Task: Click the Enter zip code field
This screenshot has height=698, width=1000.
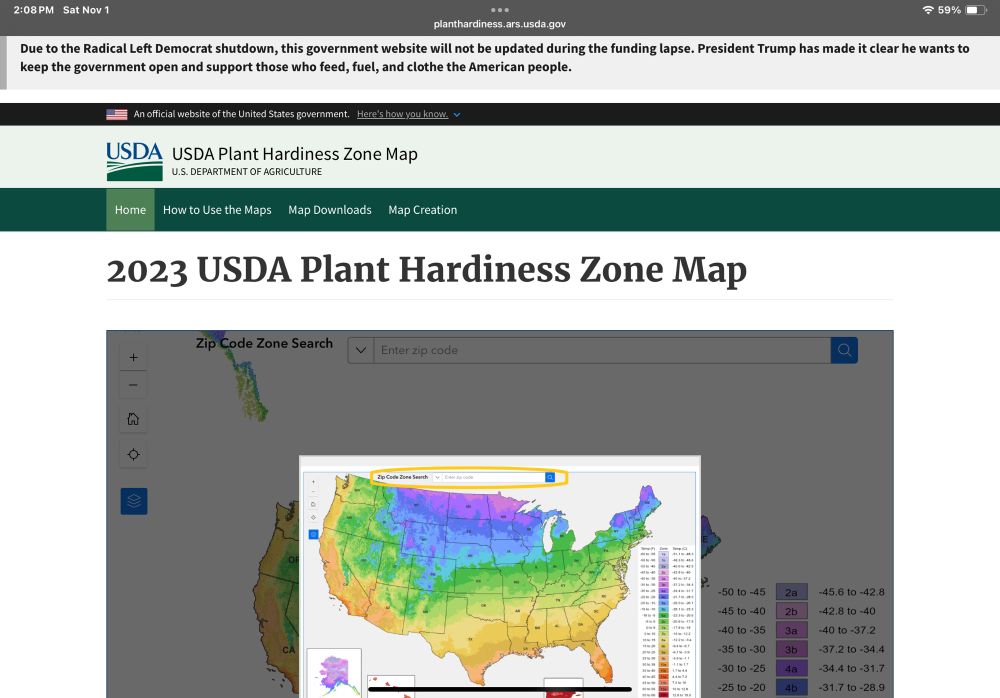Action: pyautogui.click(x=602, y=350)
